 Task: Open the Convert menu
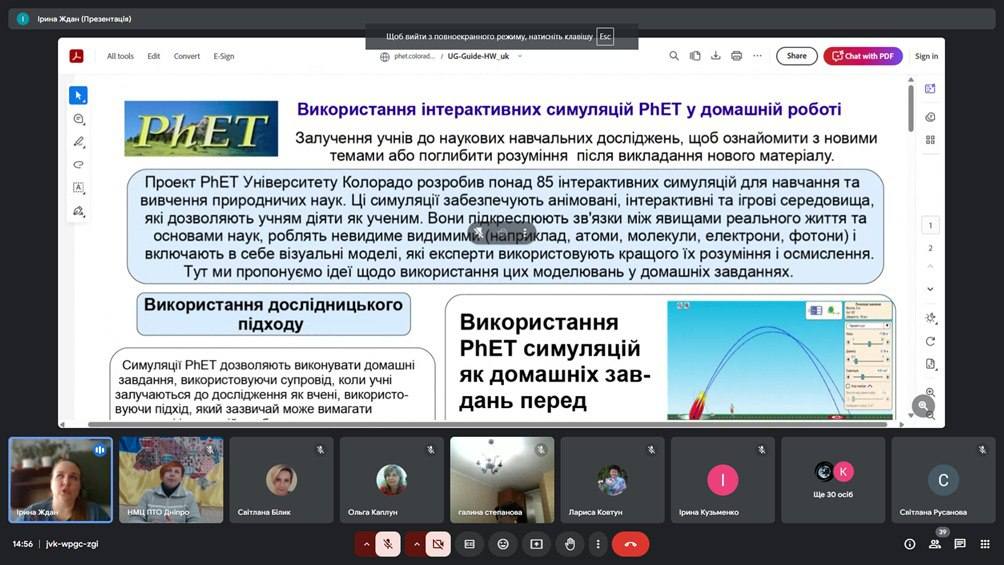(187, 56)
